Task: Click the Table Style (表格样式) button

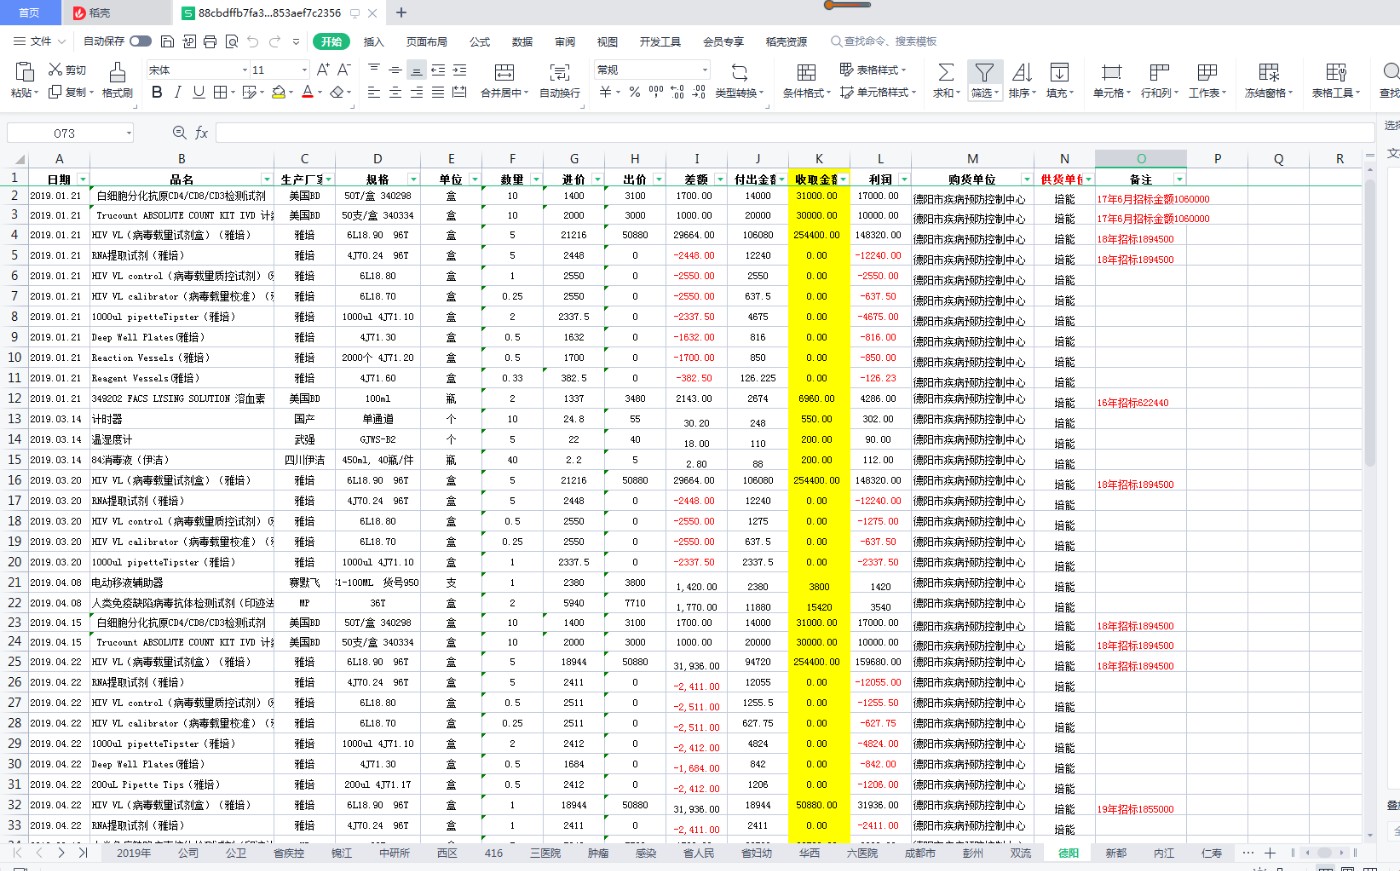Action: pos(873,69)
